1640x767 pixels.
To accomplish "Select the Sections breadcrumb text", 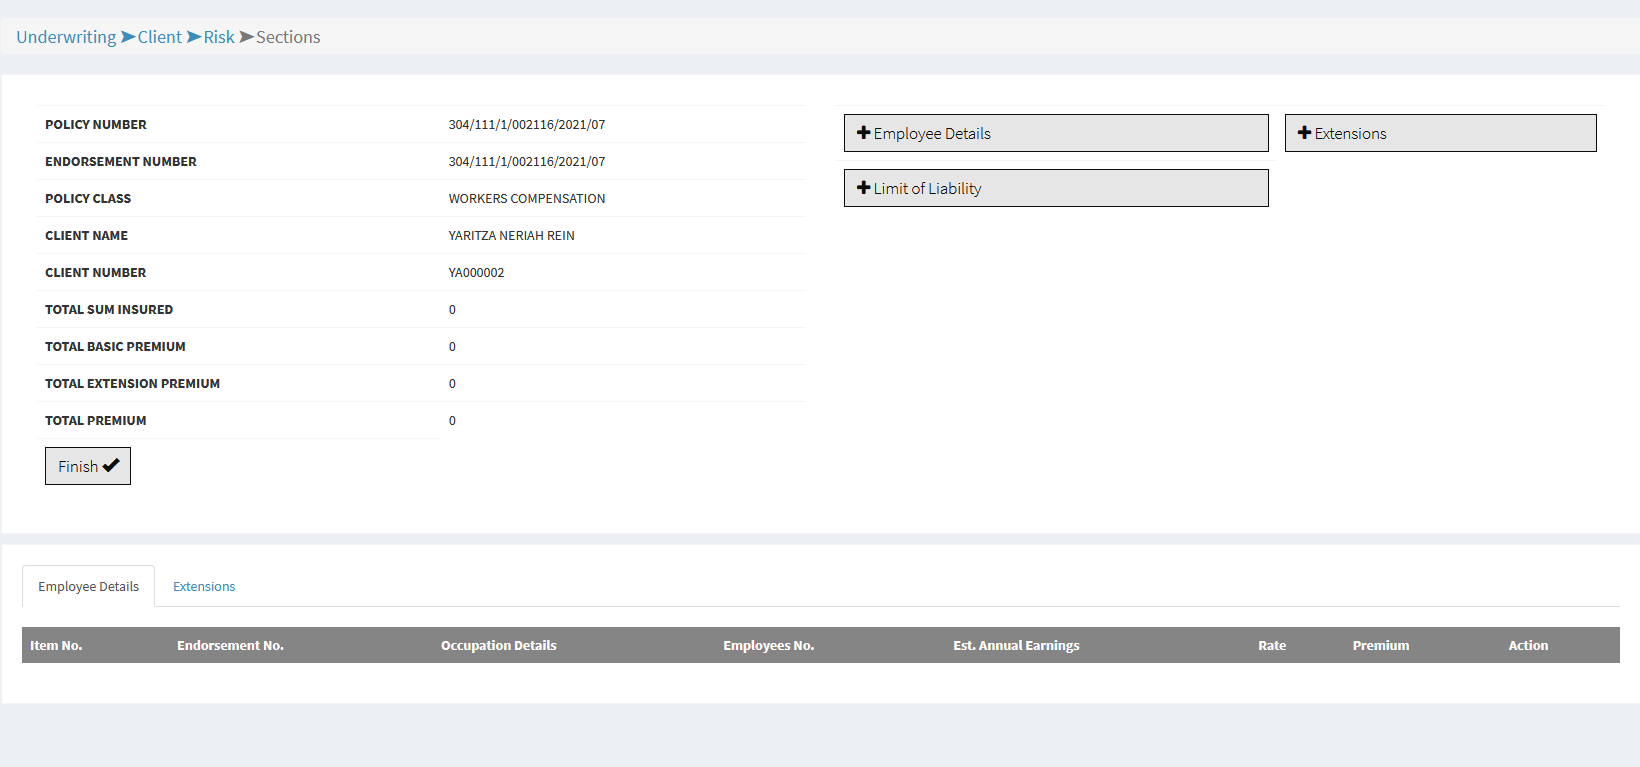I will [x=288, y=37].
